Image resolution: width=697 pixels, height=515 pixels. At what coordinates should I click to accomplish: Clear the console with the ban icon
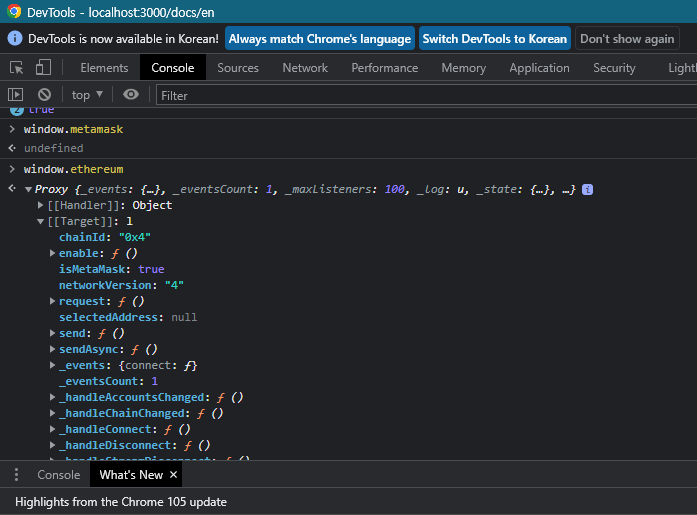coord(44,95)
